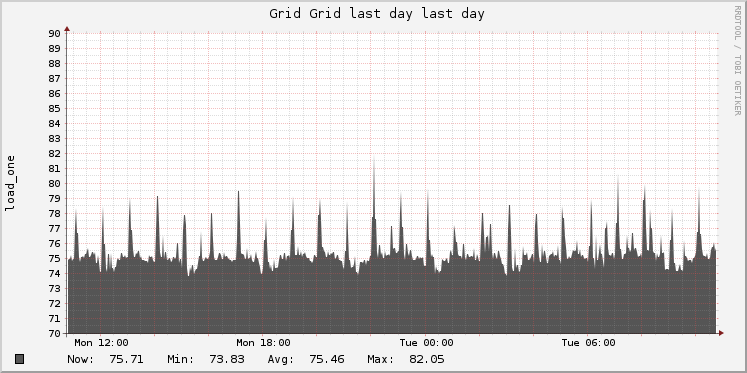Click the 'Avg: 75.46' statistic
The height and width of the screenshot is (373, 747).
pos(306,359)
